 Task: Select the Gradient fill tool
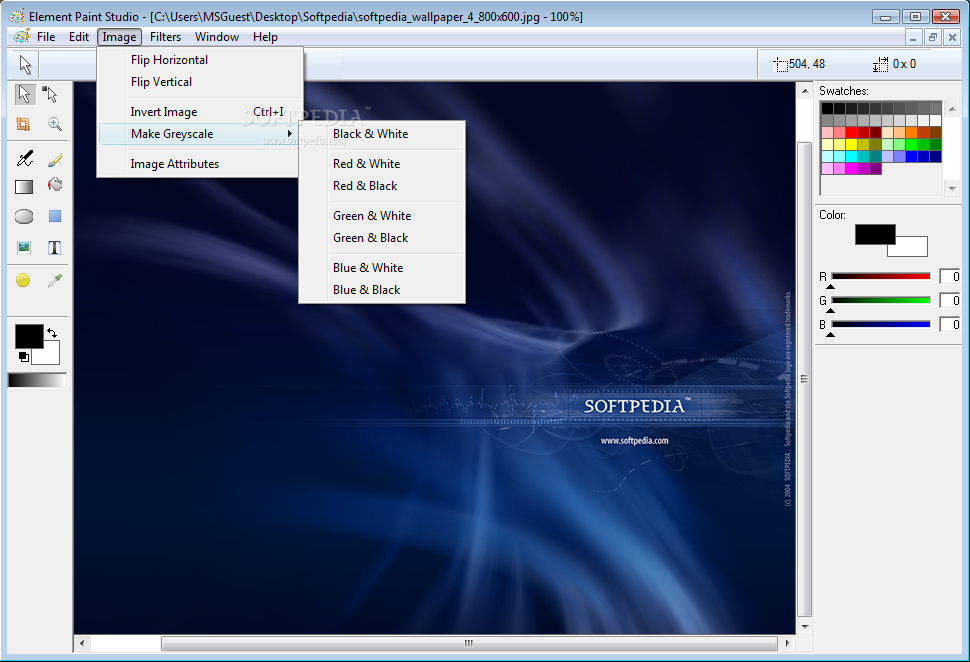[x=24, y=187]
